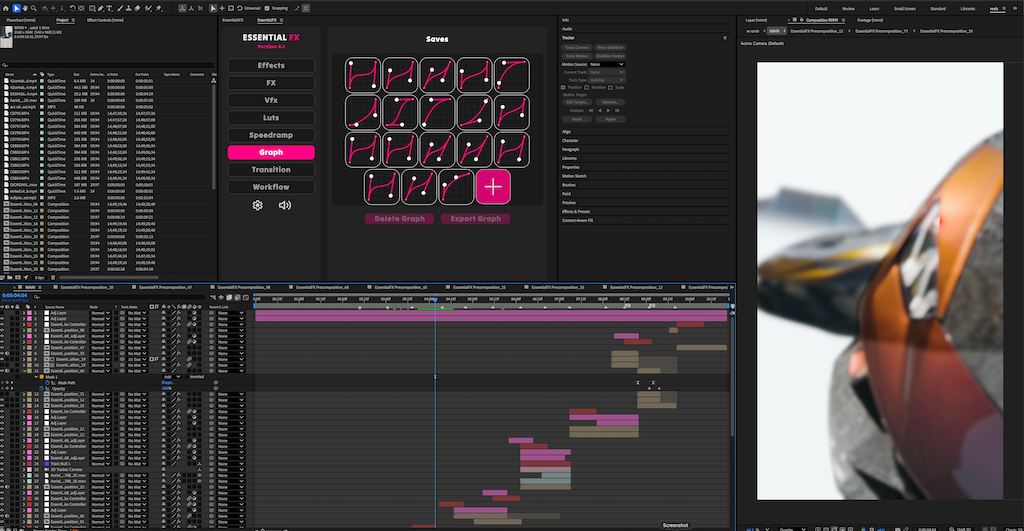This screenshot has height=531, width=1024.
Task: Open the Speedramp section in EssentialFX
Action: [271, 135]
